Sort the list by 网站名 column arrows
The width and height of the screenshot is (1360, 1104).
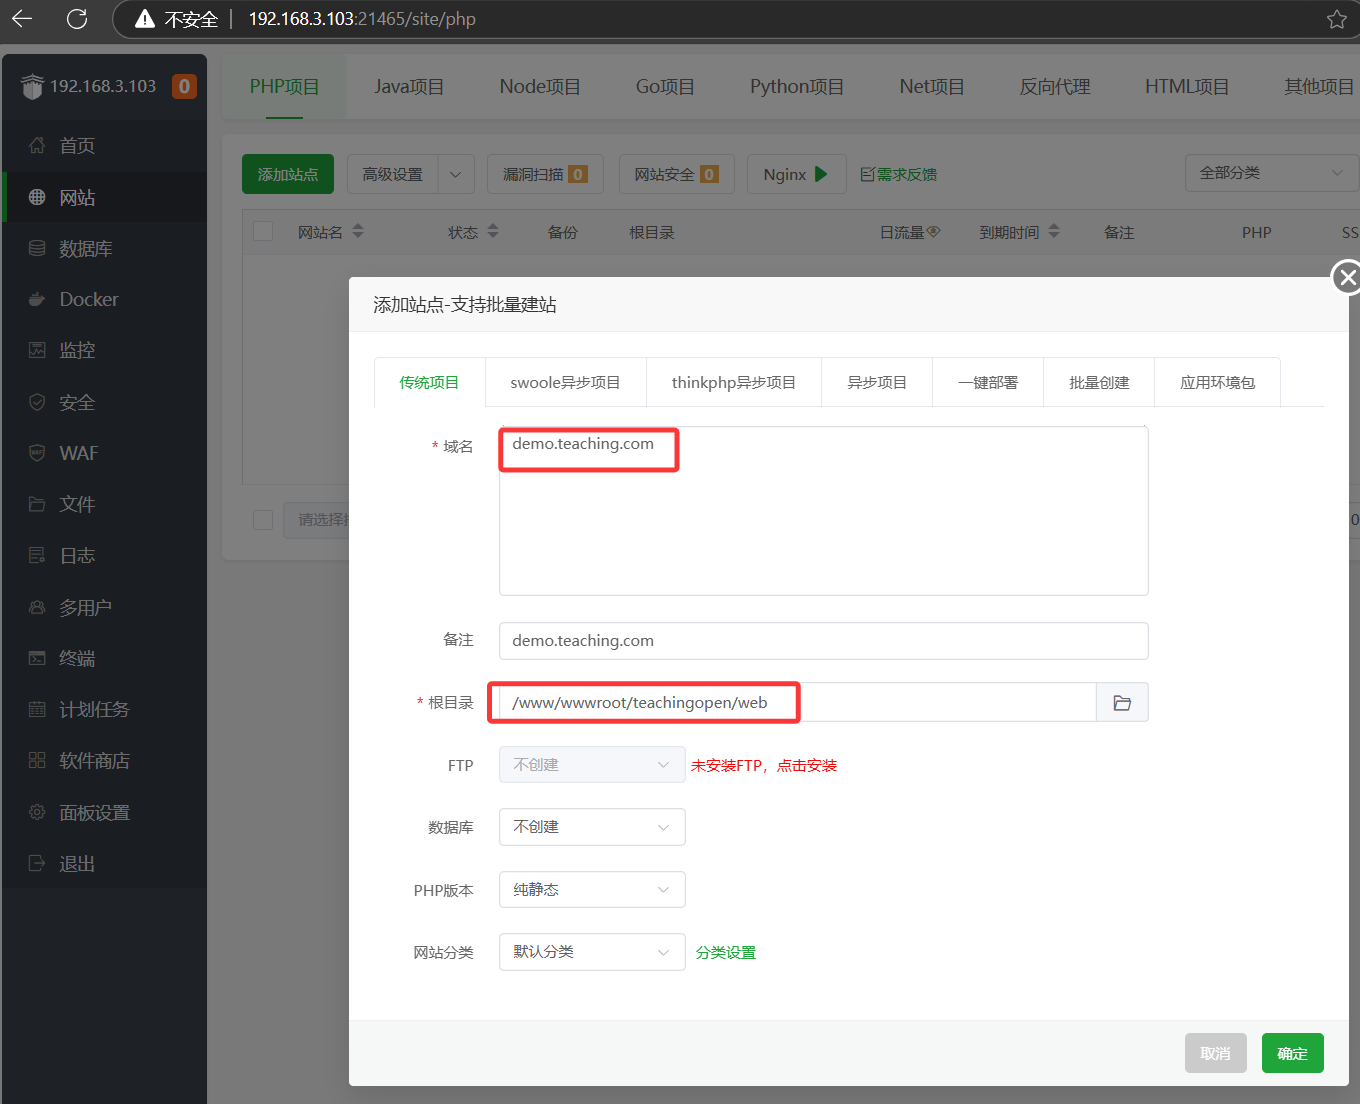click(x=358, y=232)
